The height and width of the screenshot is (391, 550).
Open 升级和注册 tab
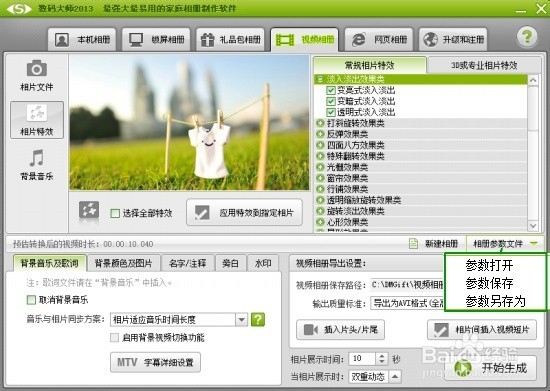pyautogui.click(x=453, y=39)
